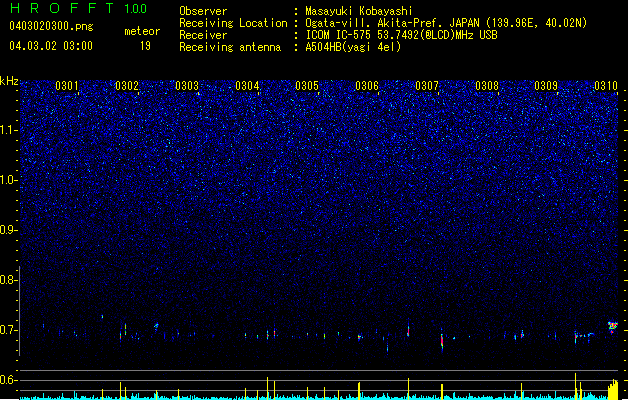
Task: Click antenna text A504HB(yagi 4el)
Action: click(353, 47)
